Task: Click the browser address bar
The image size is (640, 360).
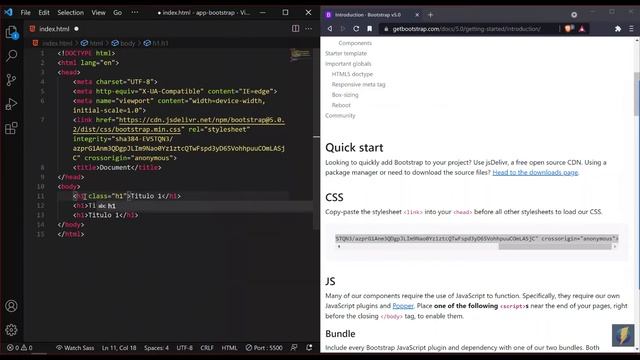Action: point(467,29)
